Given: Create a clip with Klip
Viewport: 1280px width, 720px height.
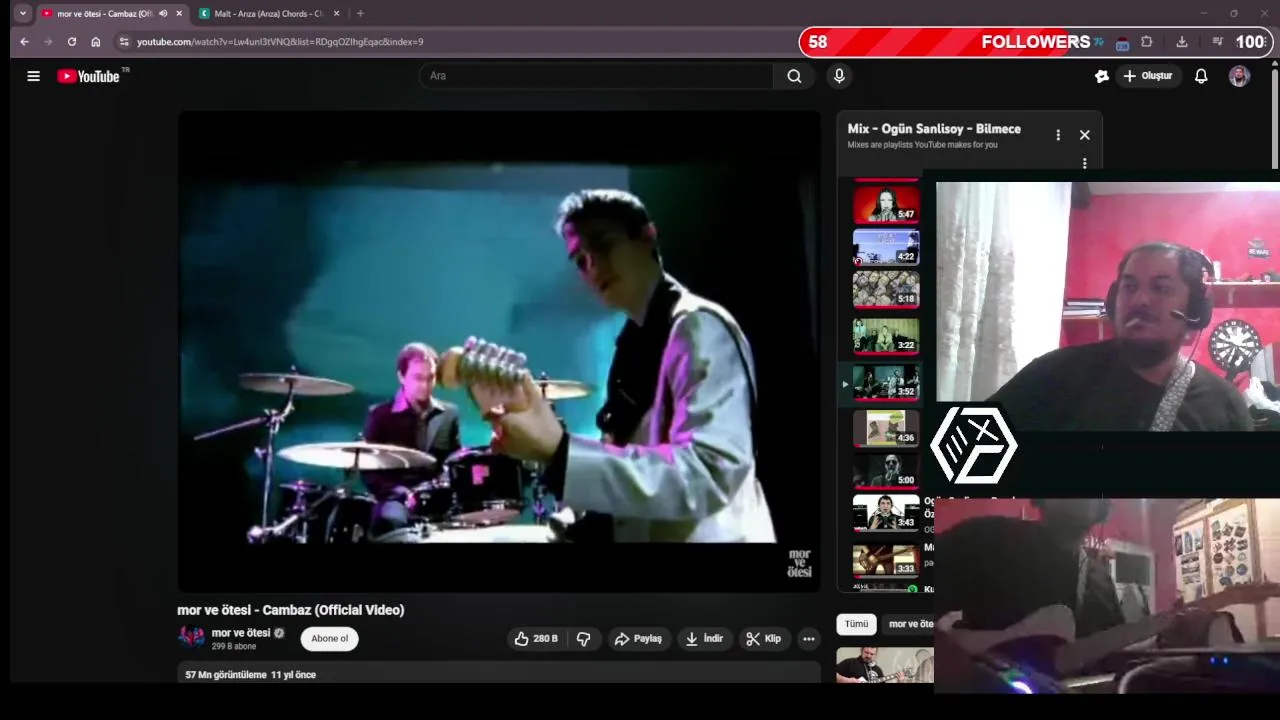Looking at the screenshot, I should (x=763, y=639).
